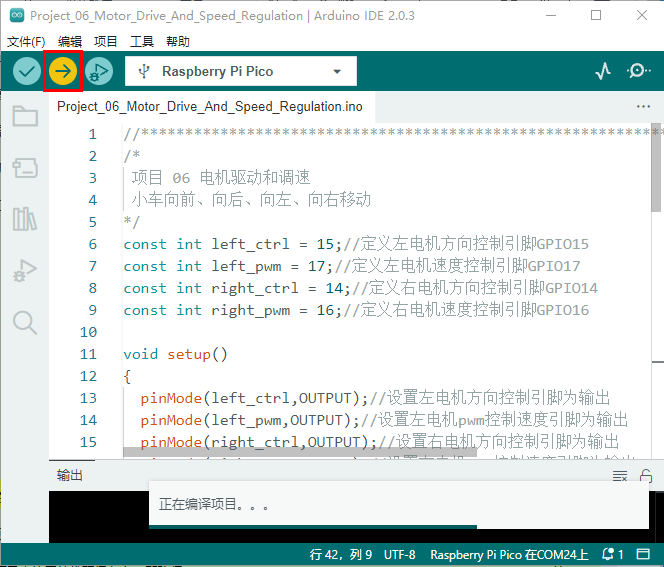Click the 正在编译项目 notification message
The height and width of the screenshot is (567, 664).
click(x=213, y=504)
